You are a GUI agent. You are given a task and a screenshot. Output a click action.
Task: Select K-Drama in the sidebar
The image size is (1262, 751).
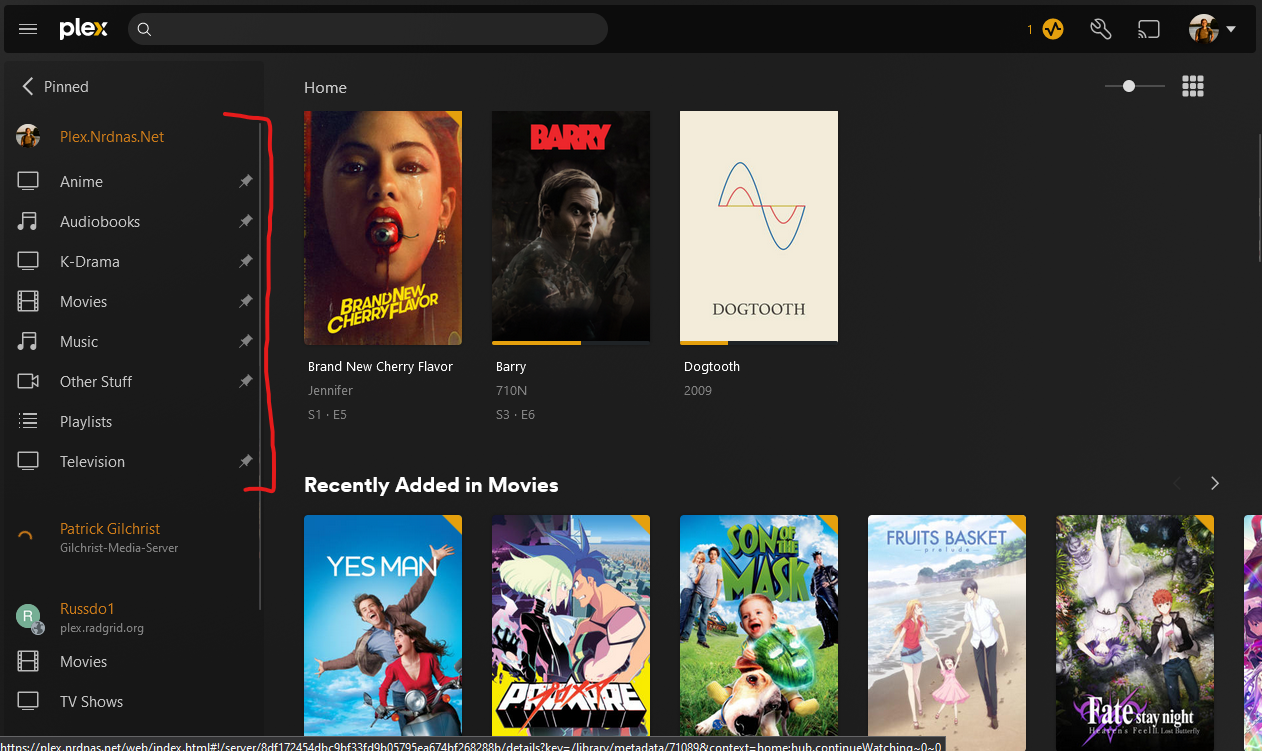coord(90,262)
